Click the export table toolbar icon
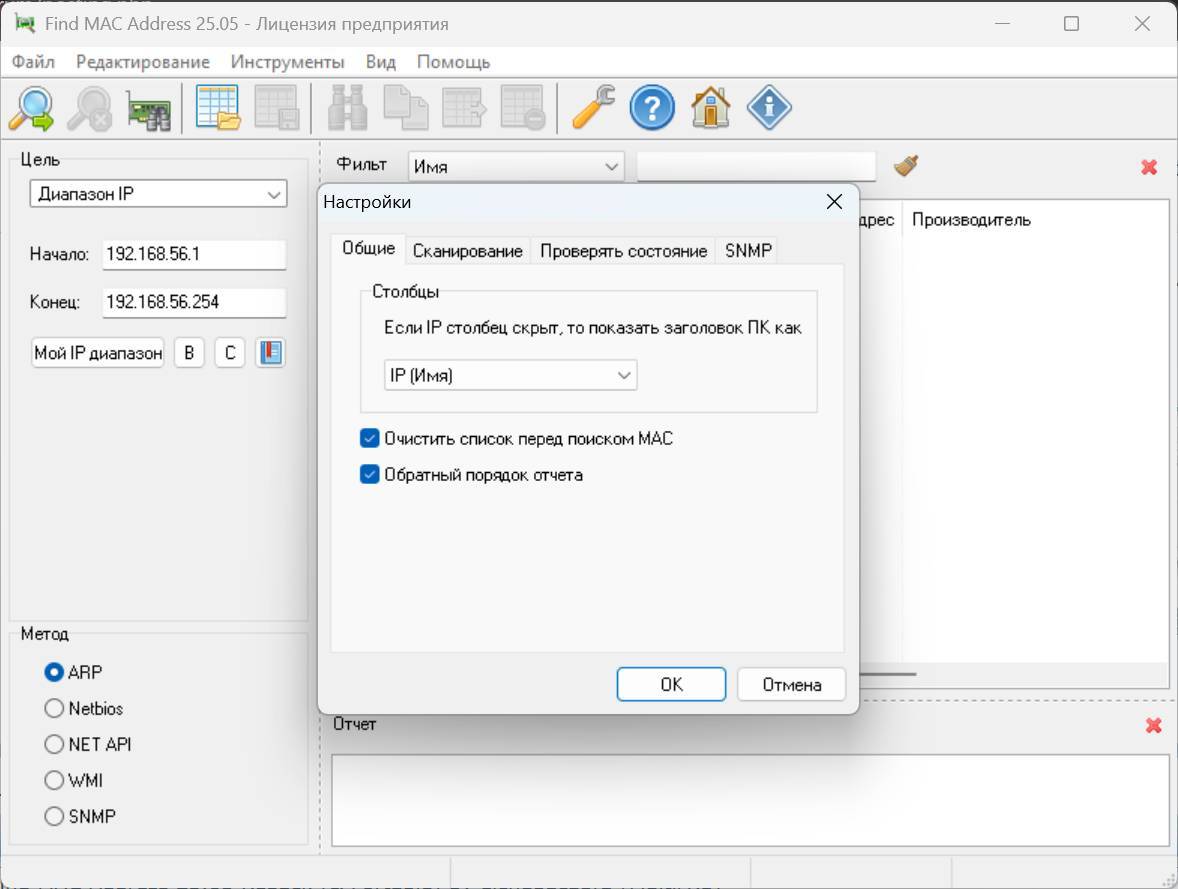1178x889 pixels. point(464,108)
